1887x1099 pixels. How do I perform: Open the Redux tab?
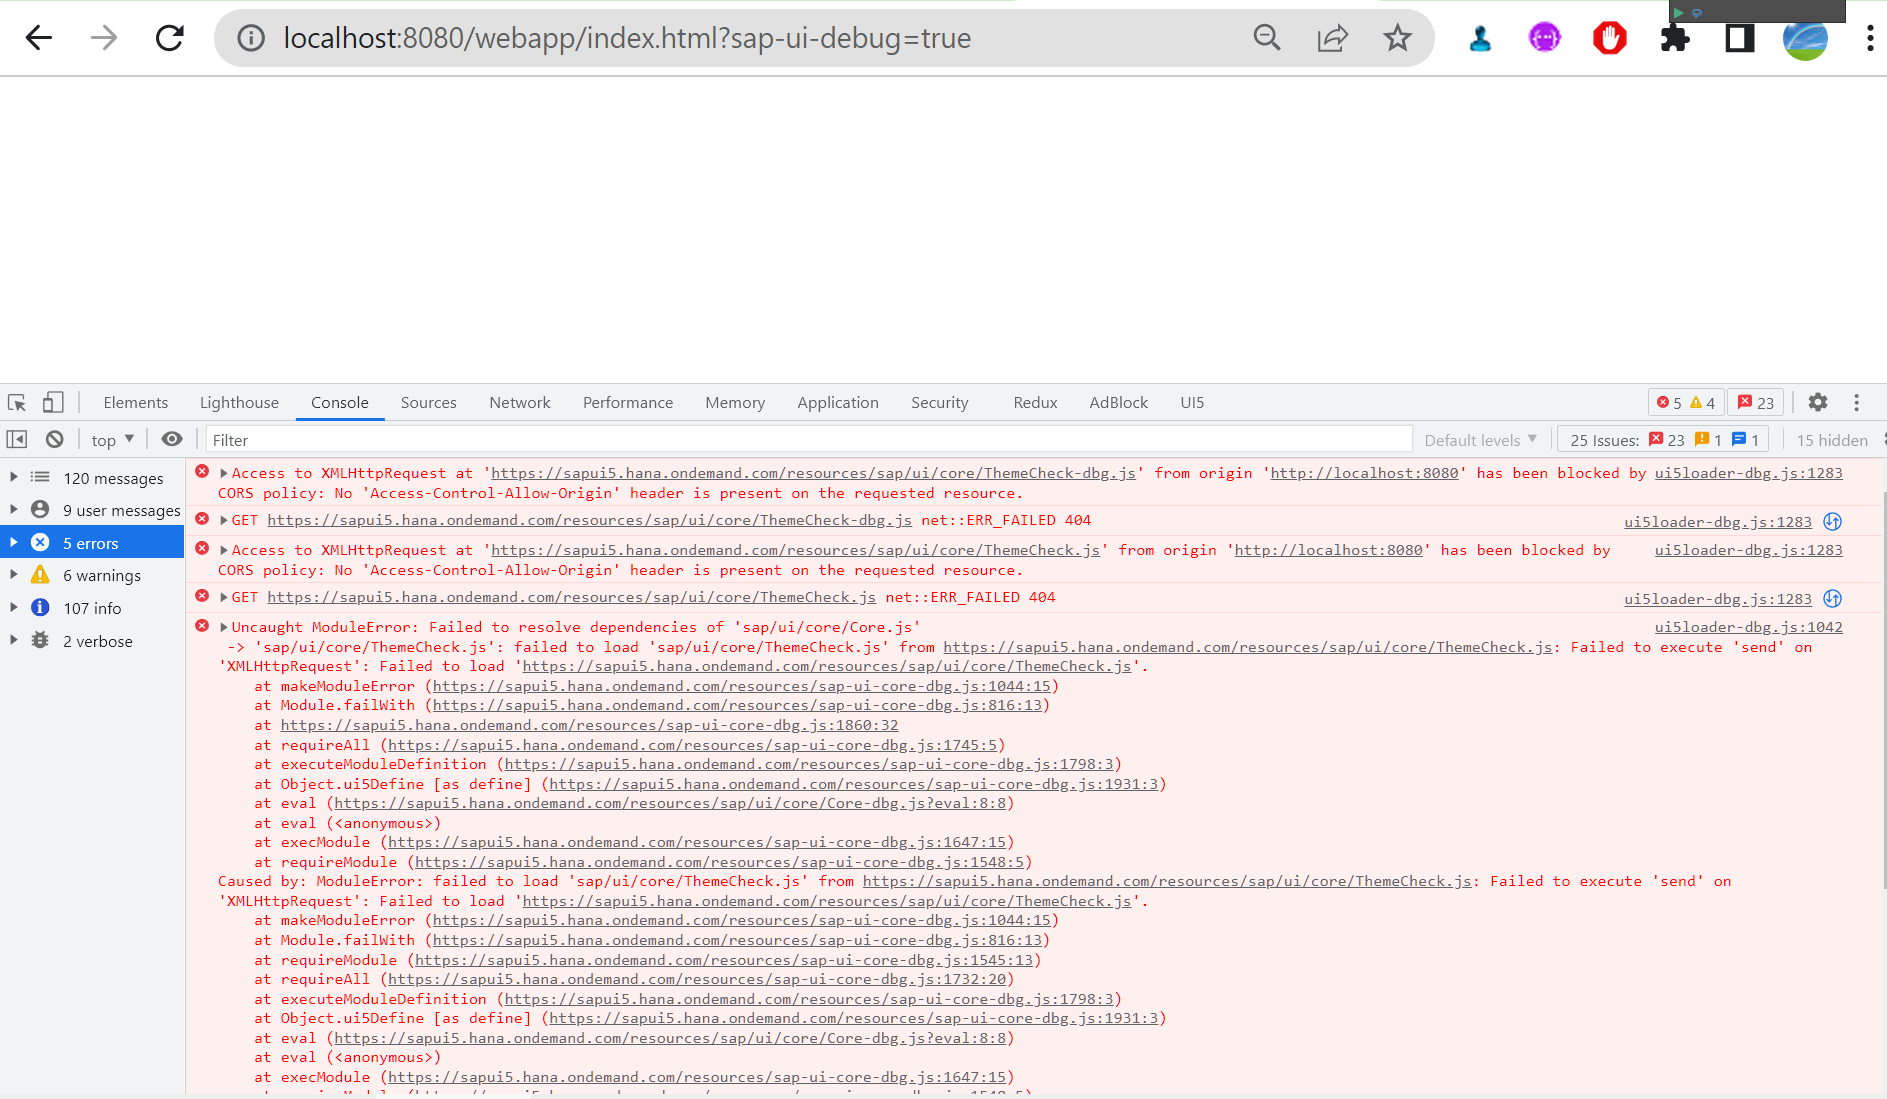(x=1035, y=402)
